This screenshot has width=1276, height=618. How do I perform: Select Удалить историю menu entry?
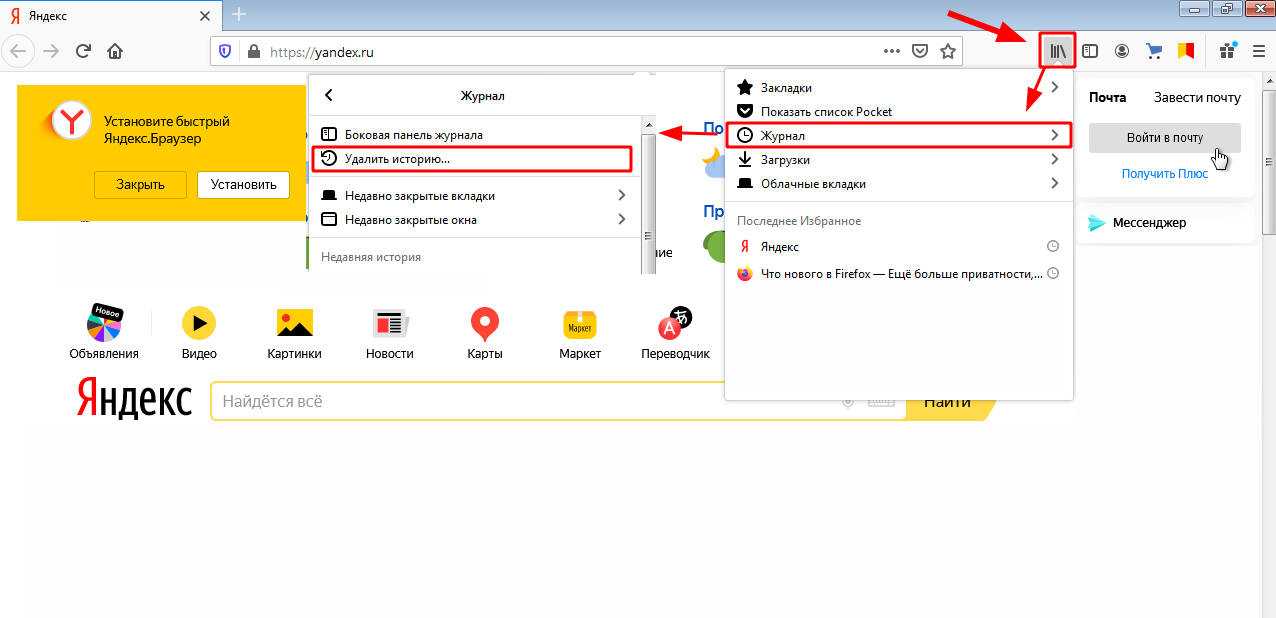tap(397, 159)
